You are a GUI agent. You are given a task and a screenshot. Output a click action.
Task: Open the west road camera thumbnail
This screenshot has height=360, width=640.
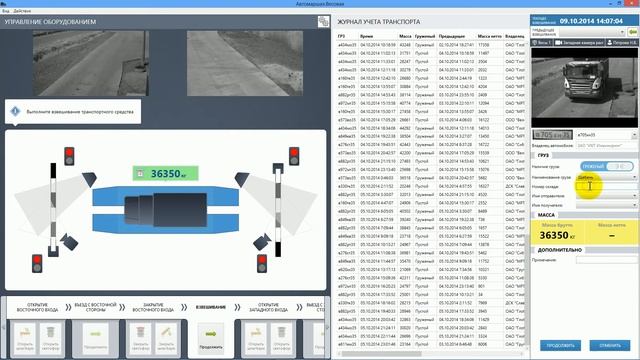coord(245,63)
